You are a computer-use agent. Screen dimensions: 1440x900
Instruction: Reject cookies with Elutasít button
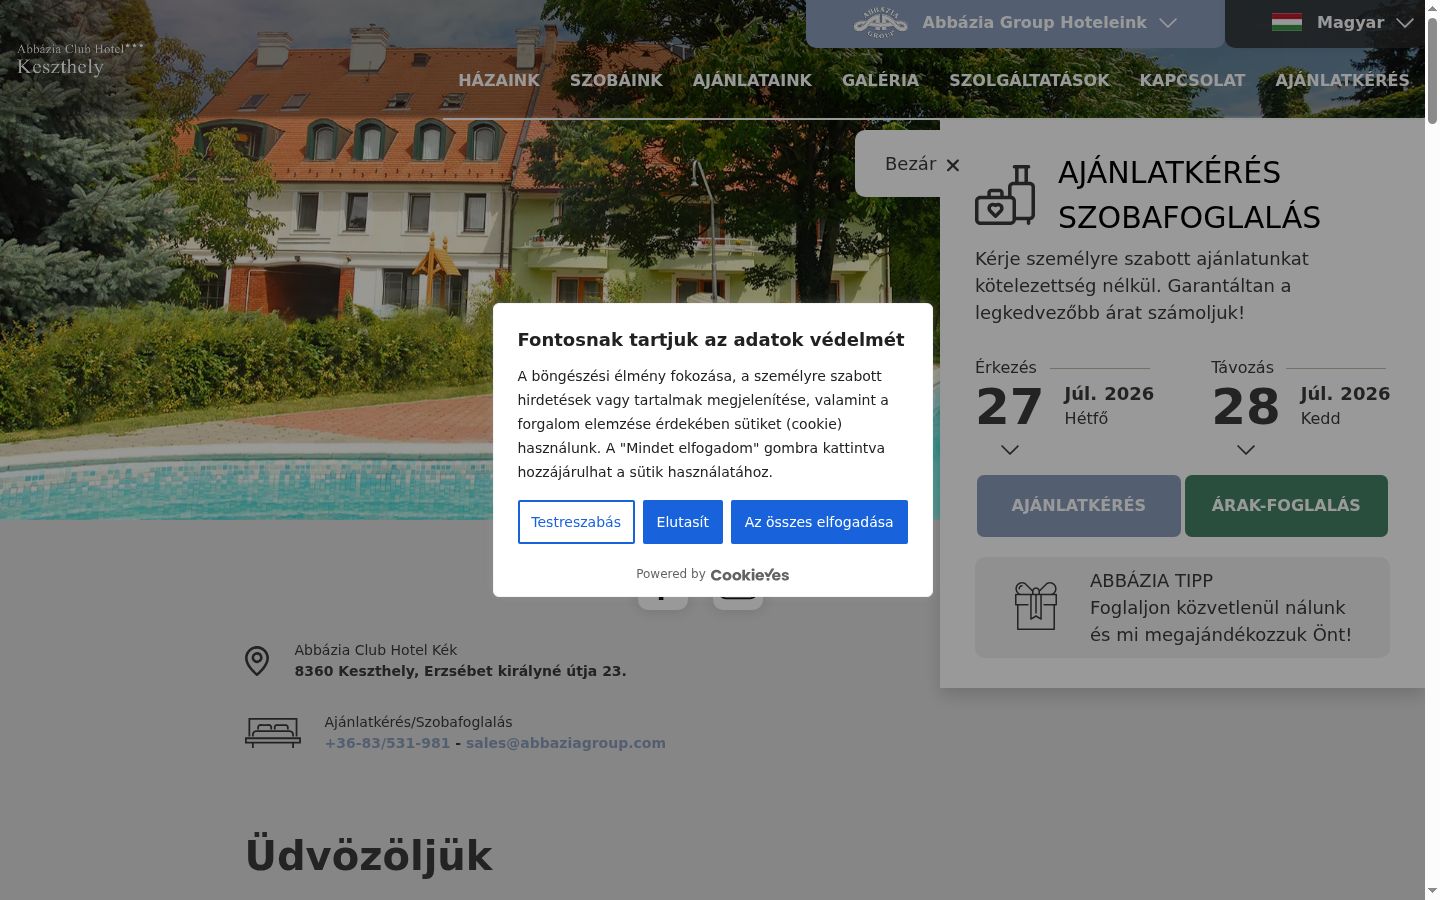click(682, 522)
